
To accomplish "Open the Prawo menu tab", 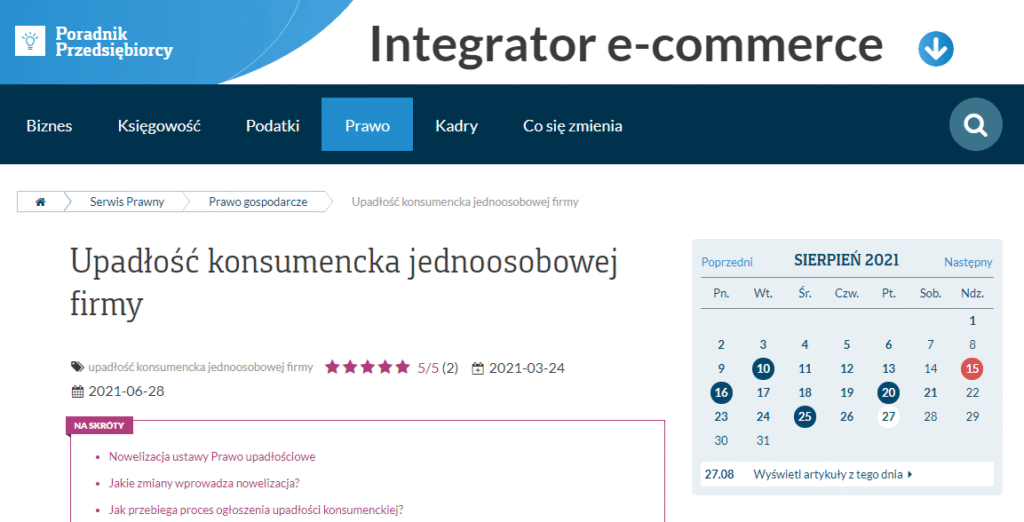I will coord(367,125).
